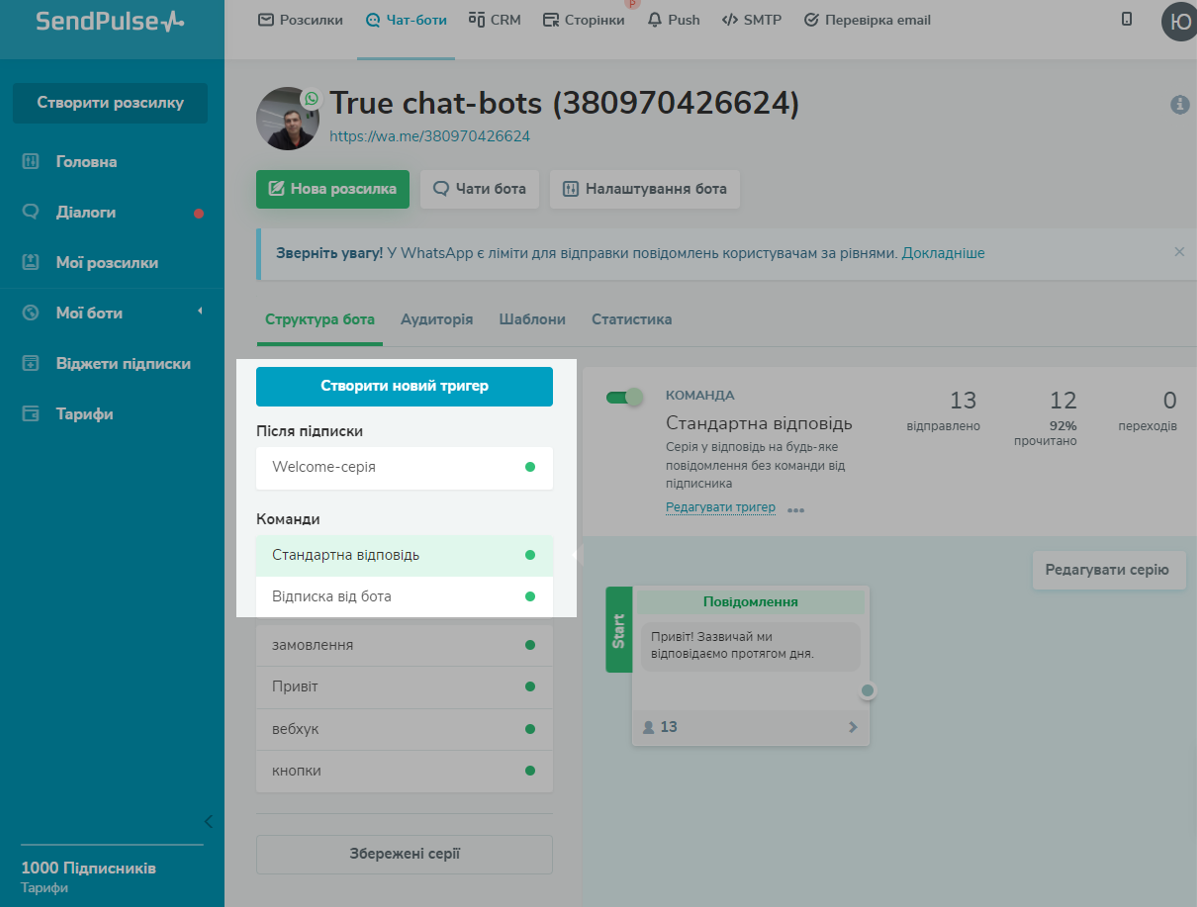Switch to Аудиторія tab
1197x907 pixels.
(437, 320)
